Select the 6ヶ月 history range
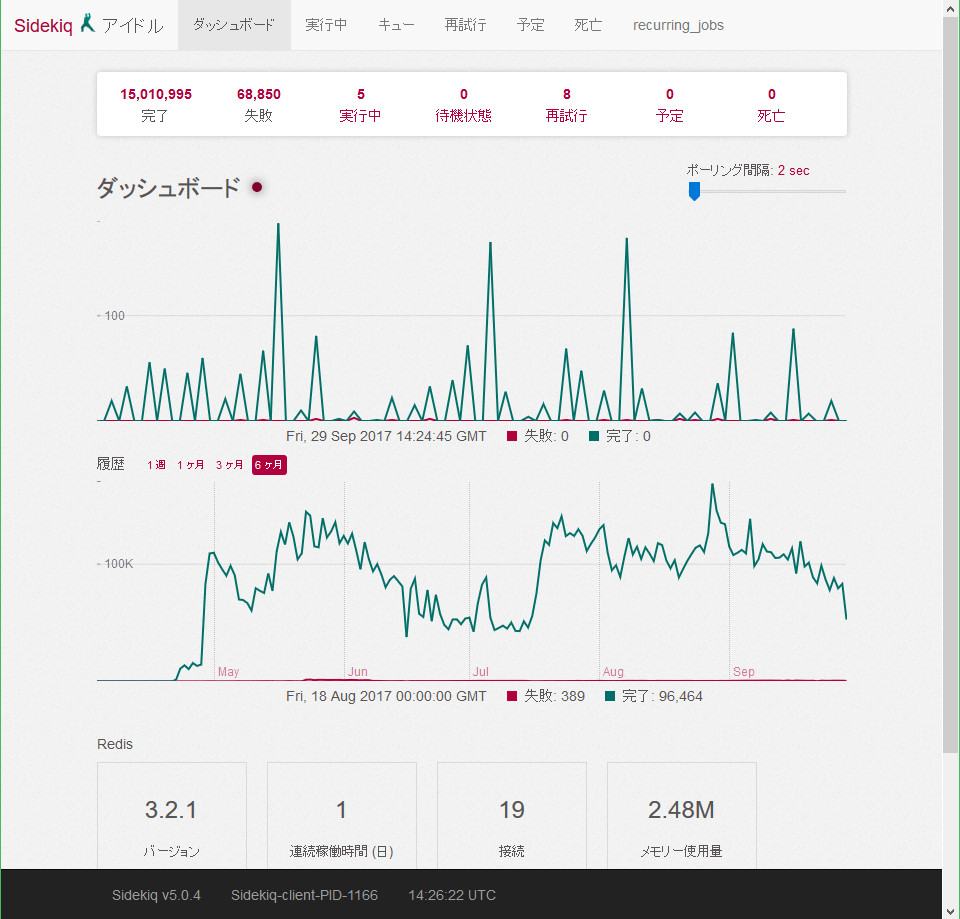The width and height of the screenshot is (960, 919). [269, 465]
